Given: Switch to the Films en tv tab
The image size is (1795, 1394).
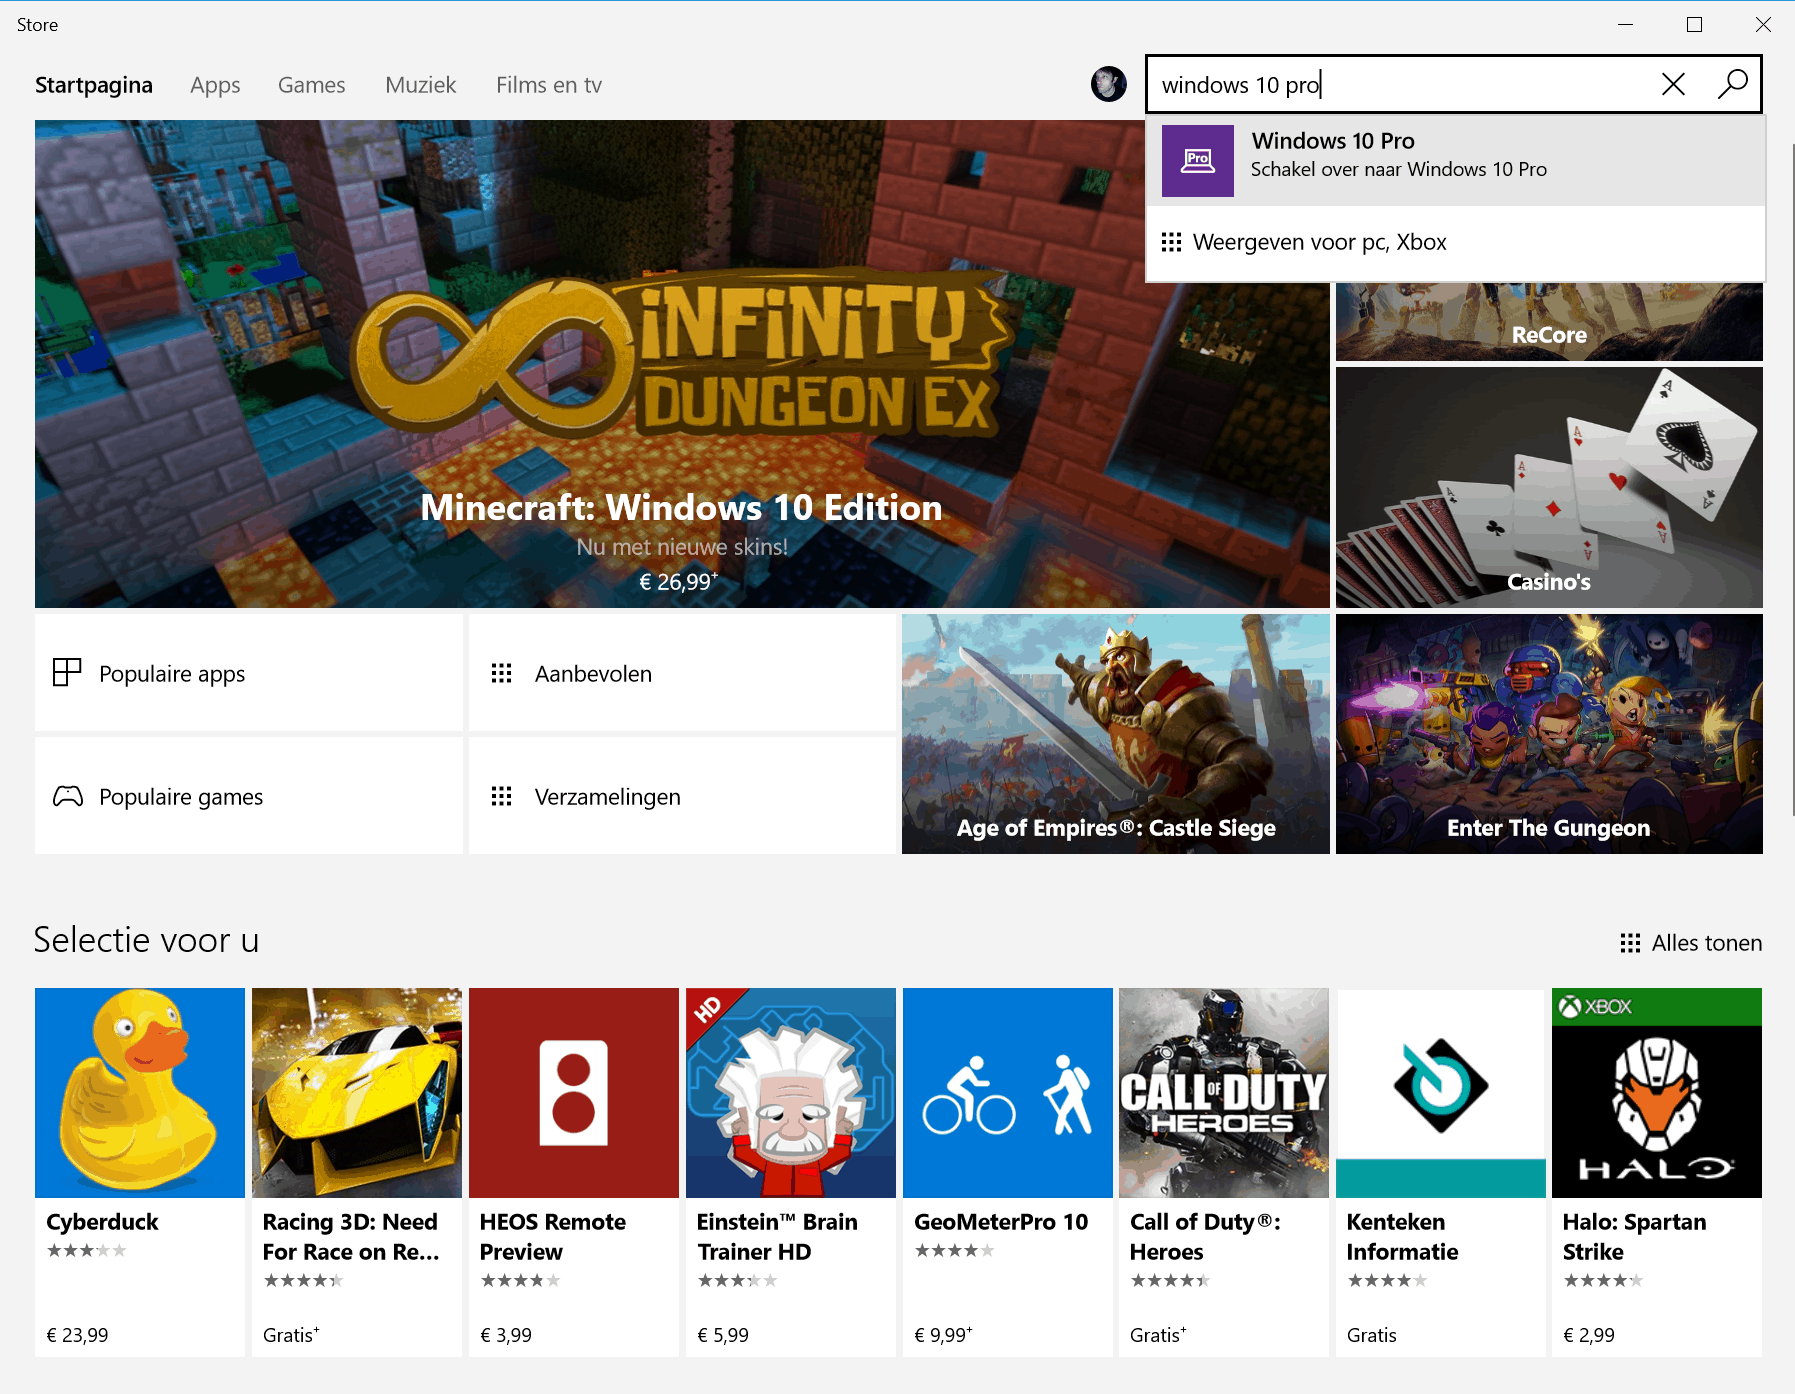Looking at the screenshot, I should point(549,85).
